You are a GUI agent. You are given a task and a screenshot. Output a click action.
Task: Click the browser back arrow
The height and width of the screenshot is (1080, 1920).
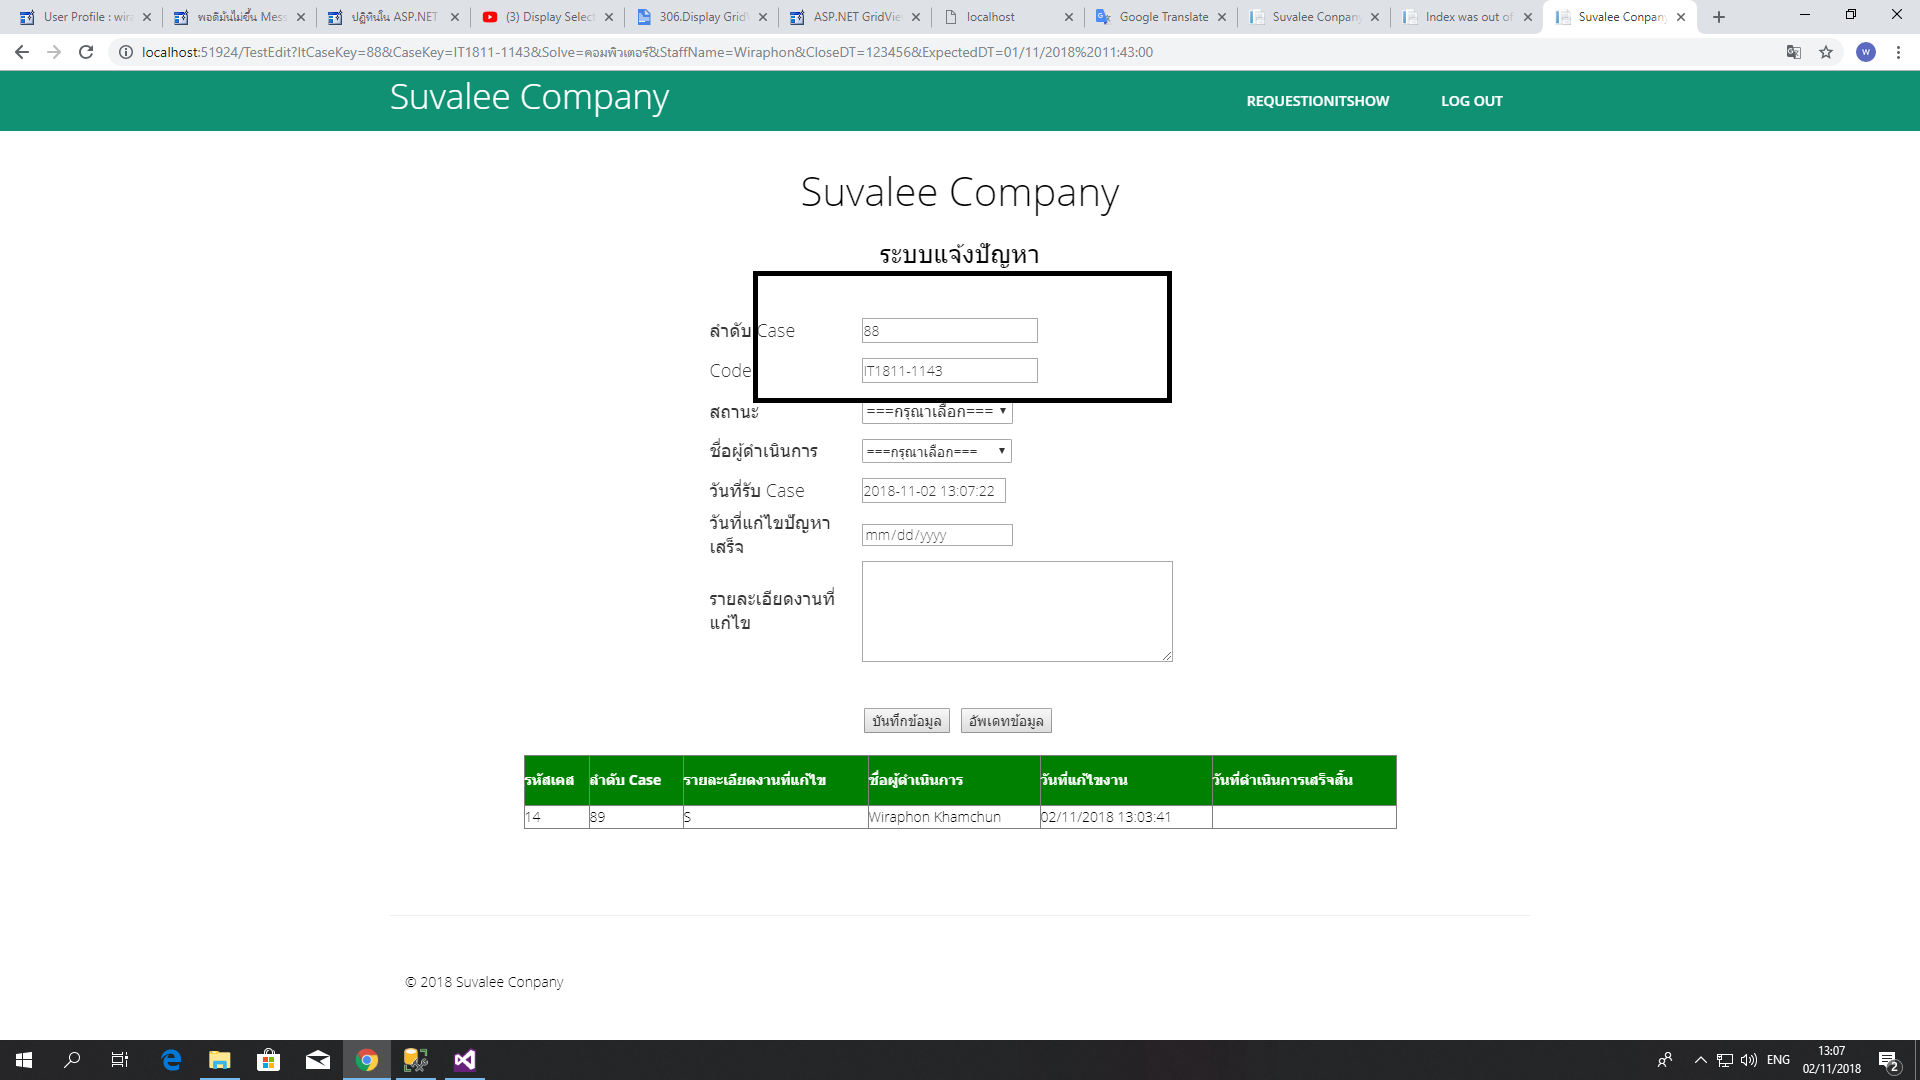pyautogui.click(x=22, y=52)
